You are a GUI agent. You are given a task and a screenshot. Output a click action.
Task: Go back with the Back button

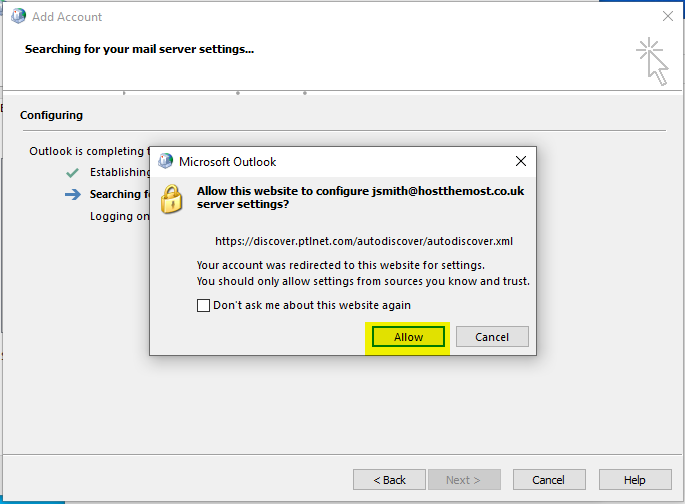click(x=389, y=480)
